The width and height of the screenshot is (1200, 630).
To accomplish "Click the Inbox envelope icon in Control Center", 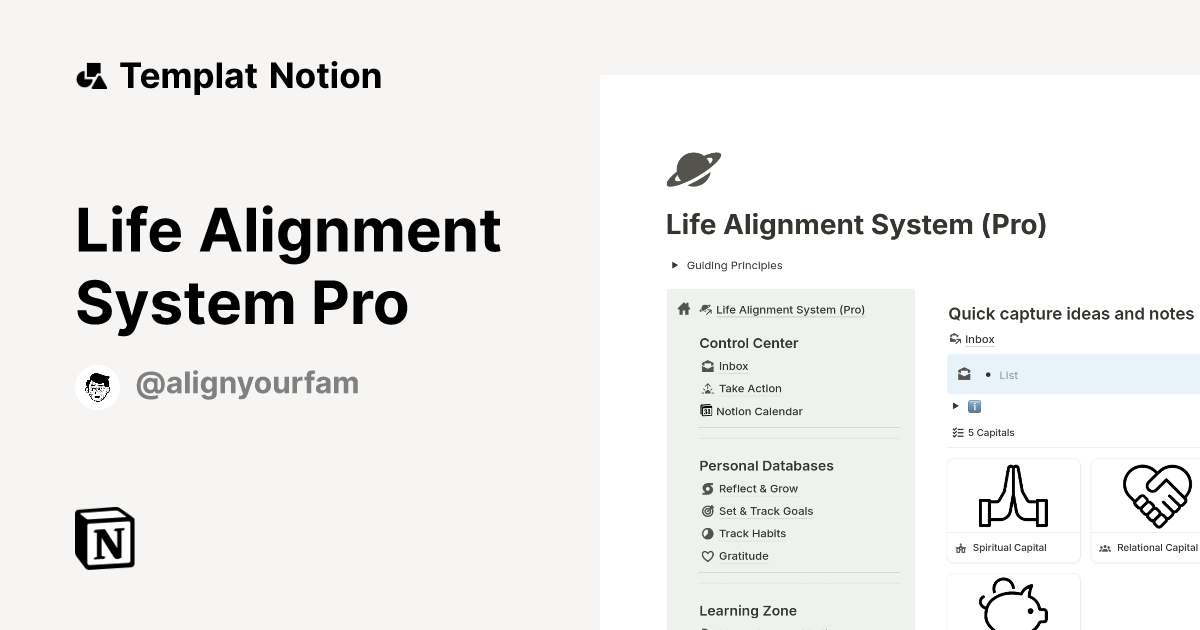I will (707, 366).
